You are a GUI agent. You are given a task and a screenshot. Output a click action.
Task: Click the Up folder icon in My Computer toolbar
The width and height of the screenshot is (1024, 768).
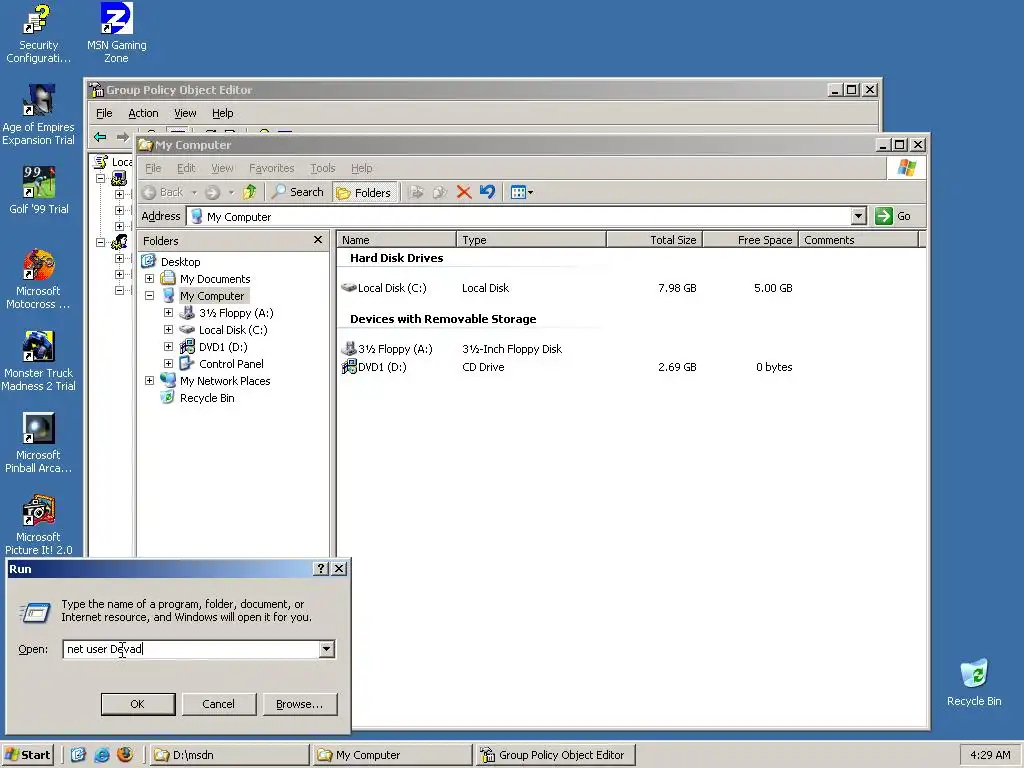coord(249,192)
